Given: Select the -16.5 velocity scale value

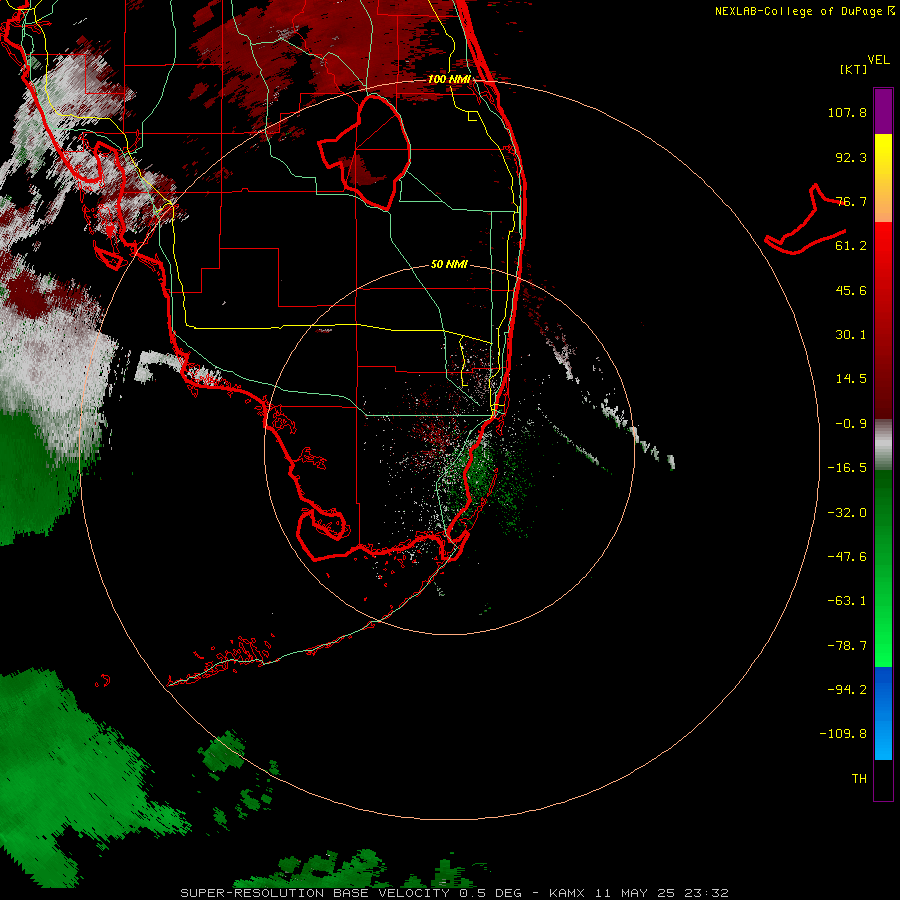Looking at the screenshot, I should pos(847,468).
